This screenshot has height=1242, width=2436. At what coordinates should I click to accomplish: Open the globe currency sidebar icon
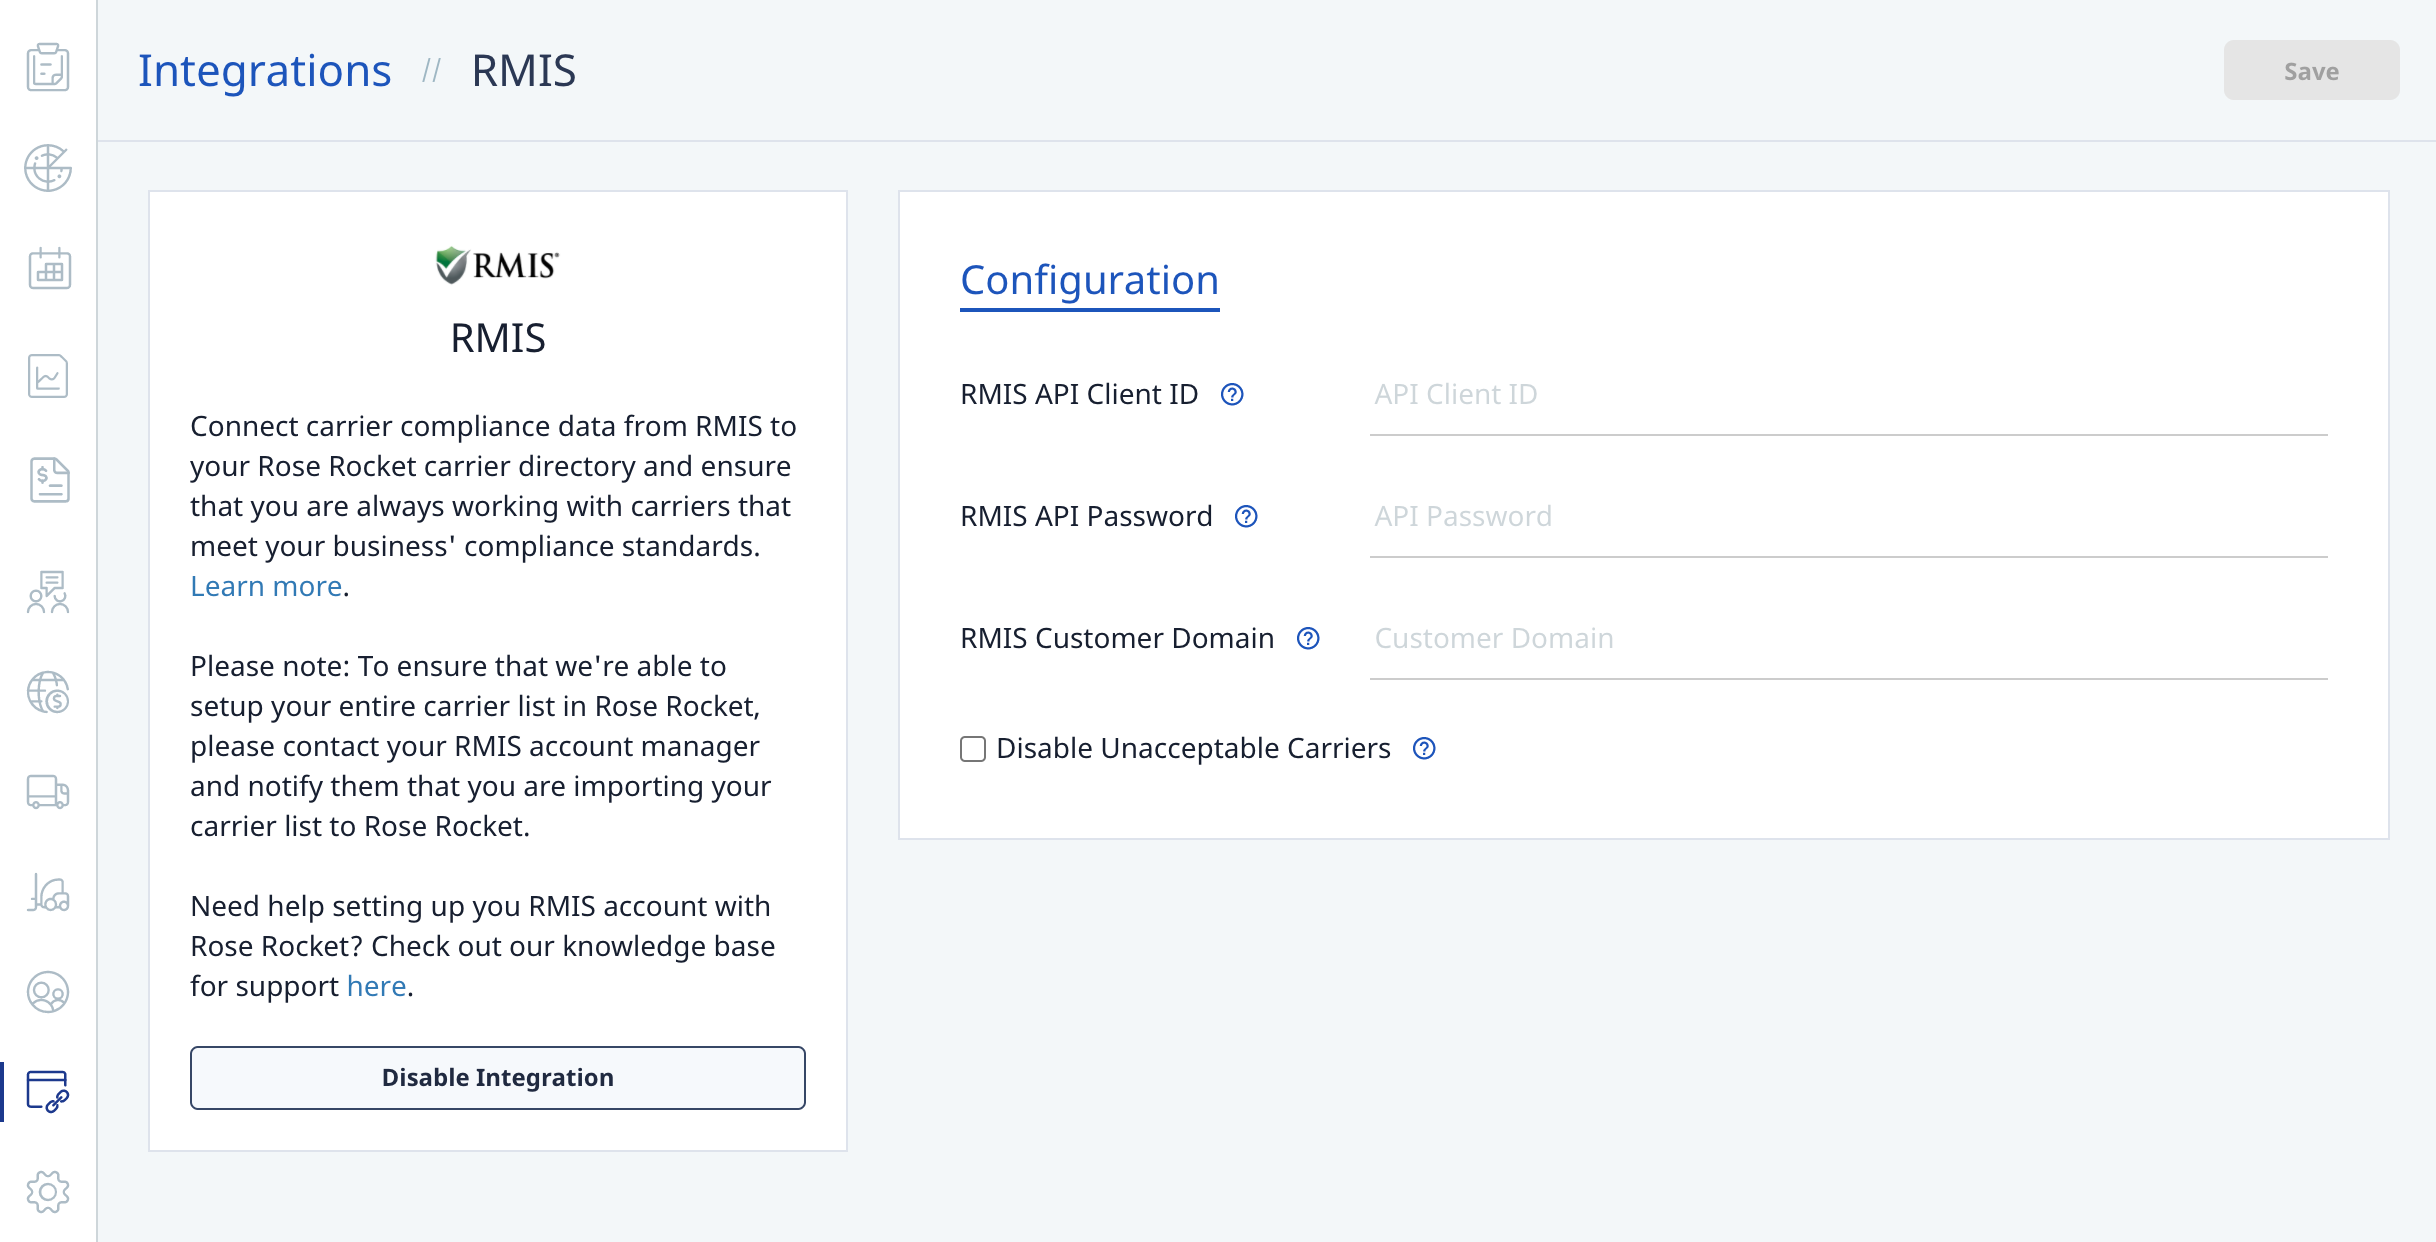(48, 692)
